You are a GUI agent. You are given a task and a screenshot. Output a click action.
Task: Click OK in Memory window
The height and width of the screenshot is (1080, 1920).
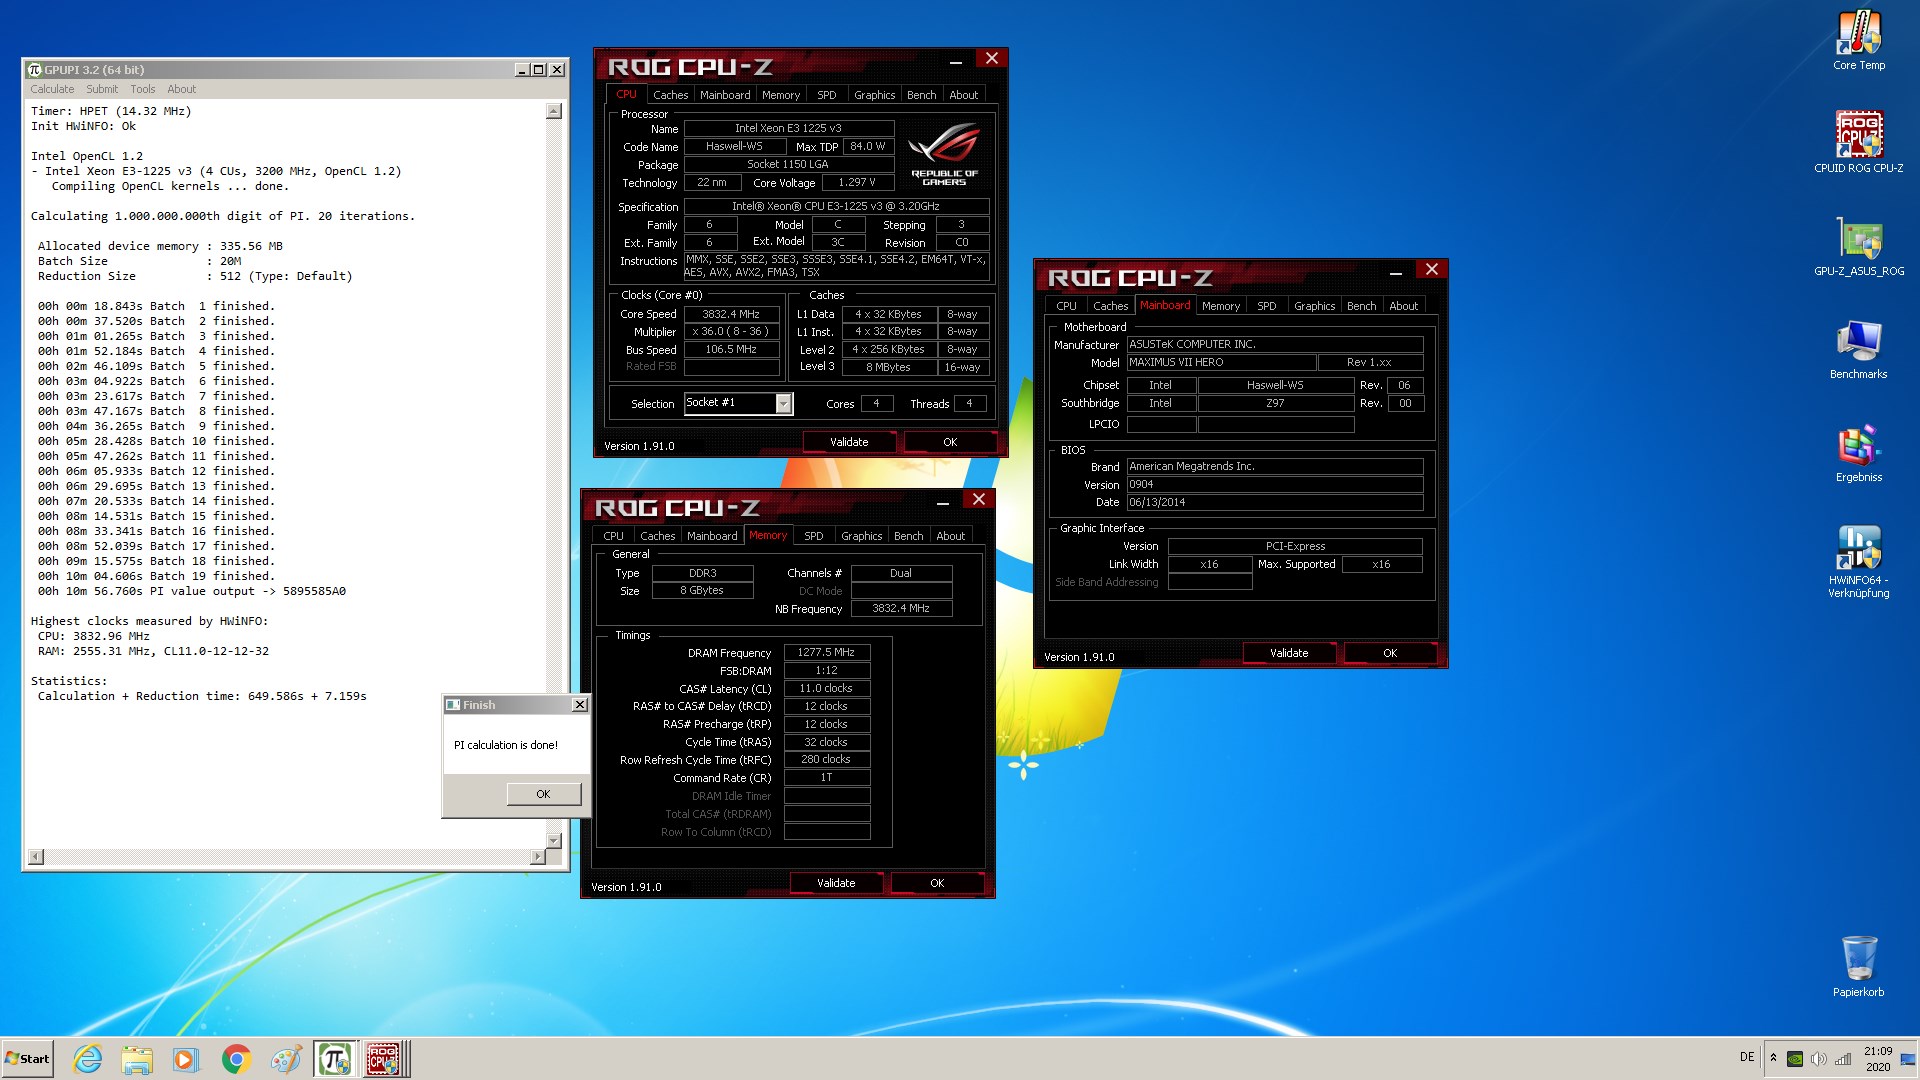click(x=937, y=883)
